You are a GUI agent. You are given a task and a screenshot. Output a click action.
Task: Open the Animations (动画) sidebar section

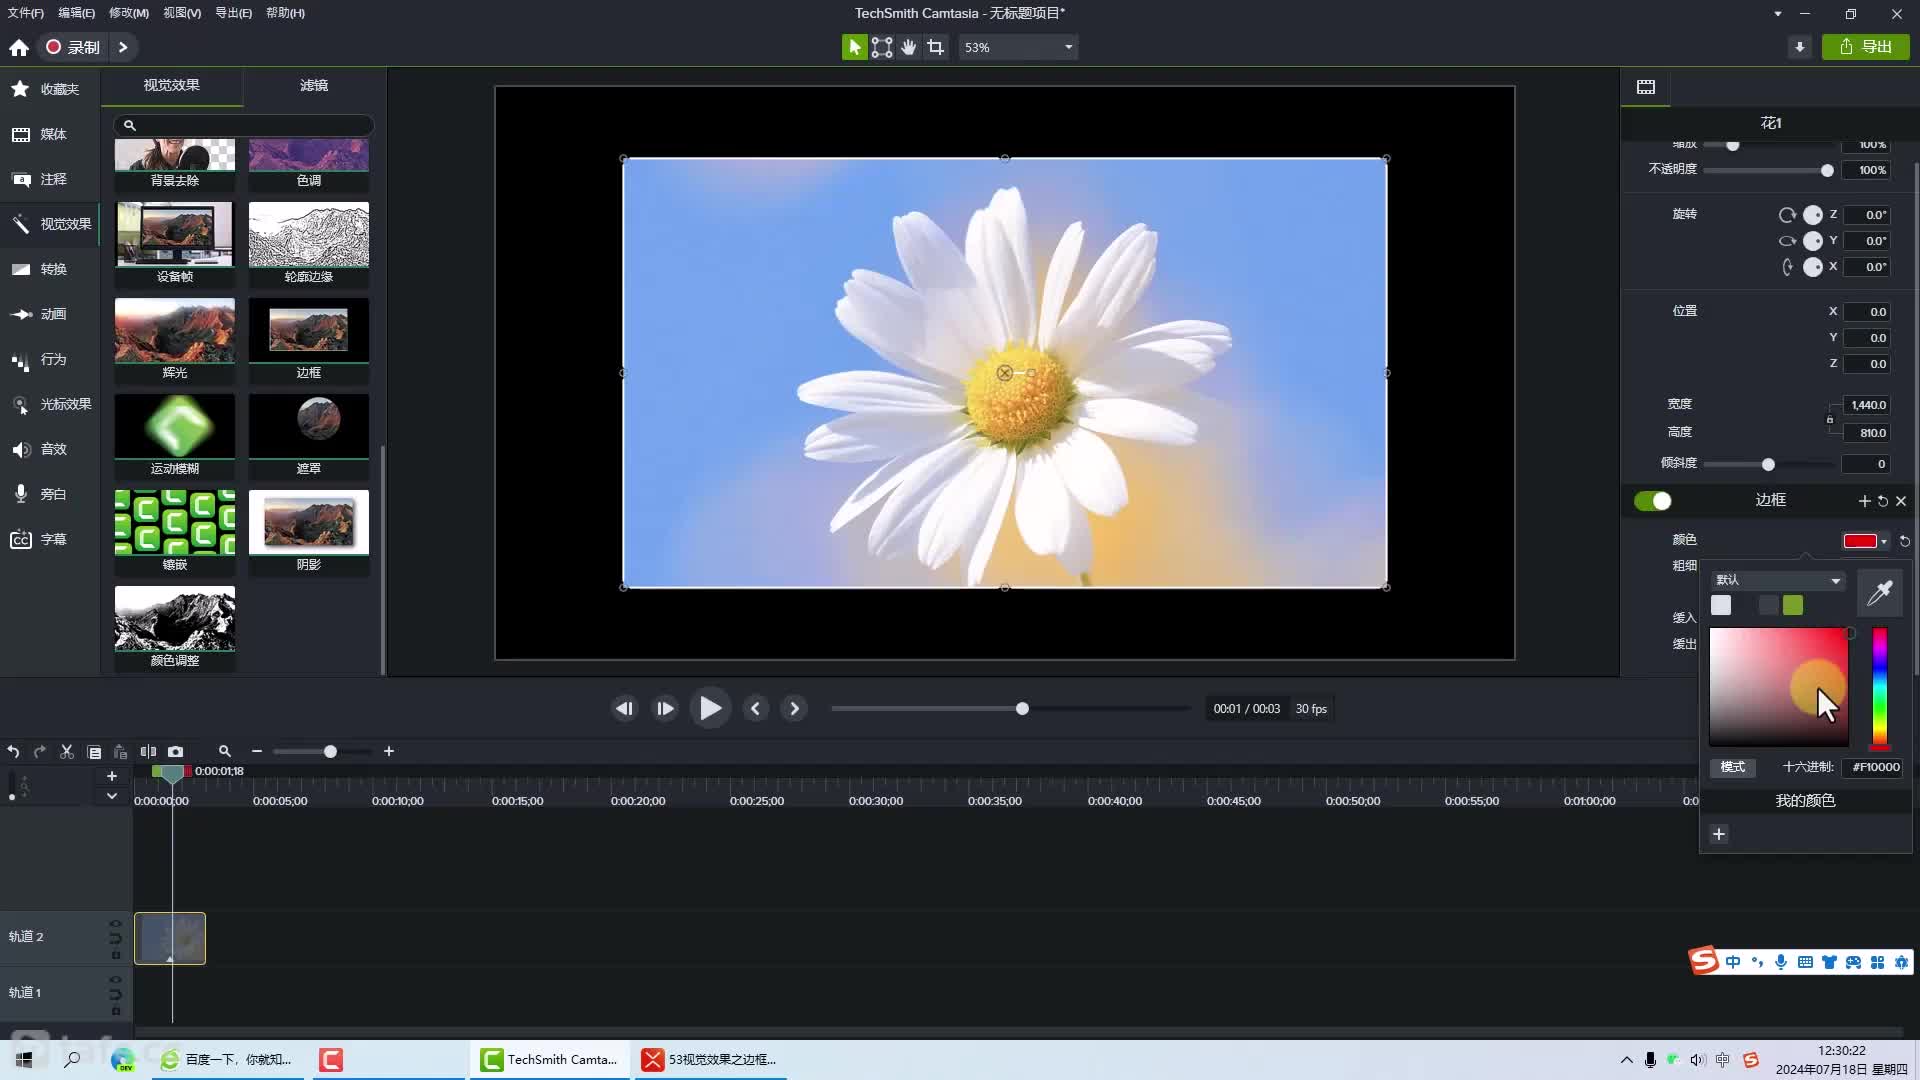(49, 314)
